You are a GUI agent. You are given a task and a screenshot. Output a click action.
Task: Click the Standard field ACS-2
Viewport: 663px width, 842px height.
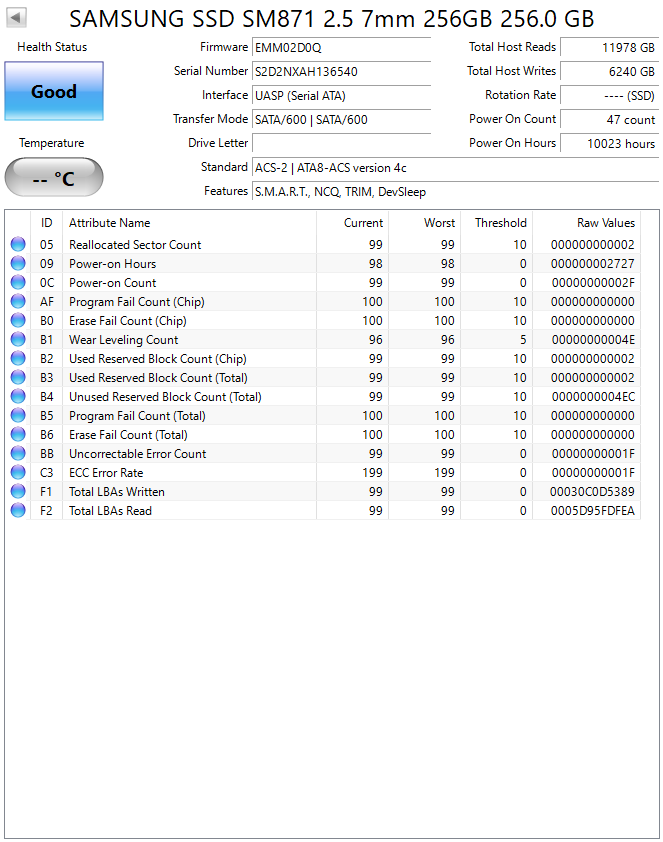click(x=455, y=168)
